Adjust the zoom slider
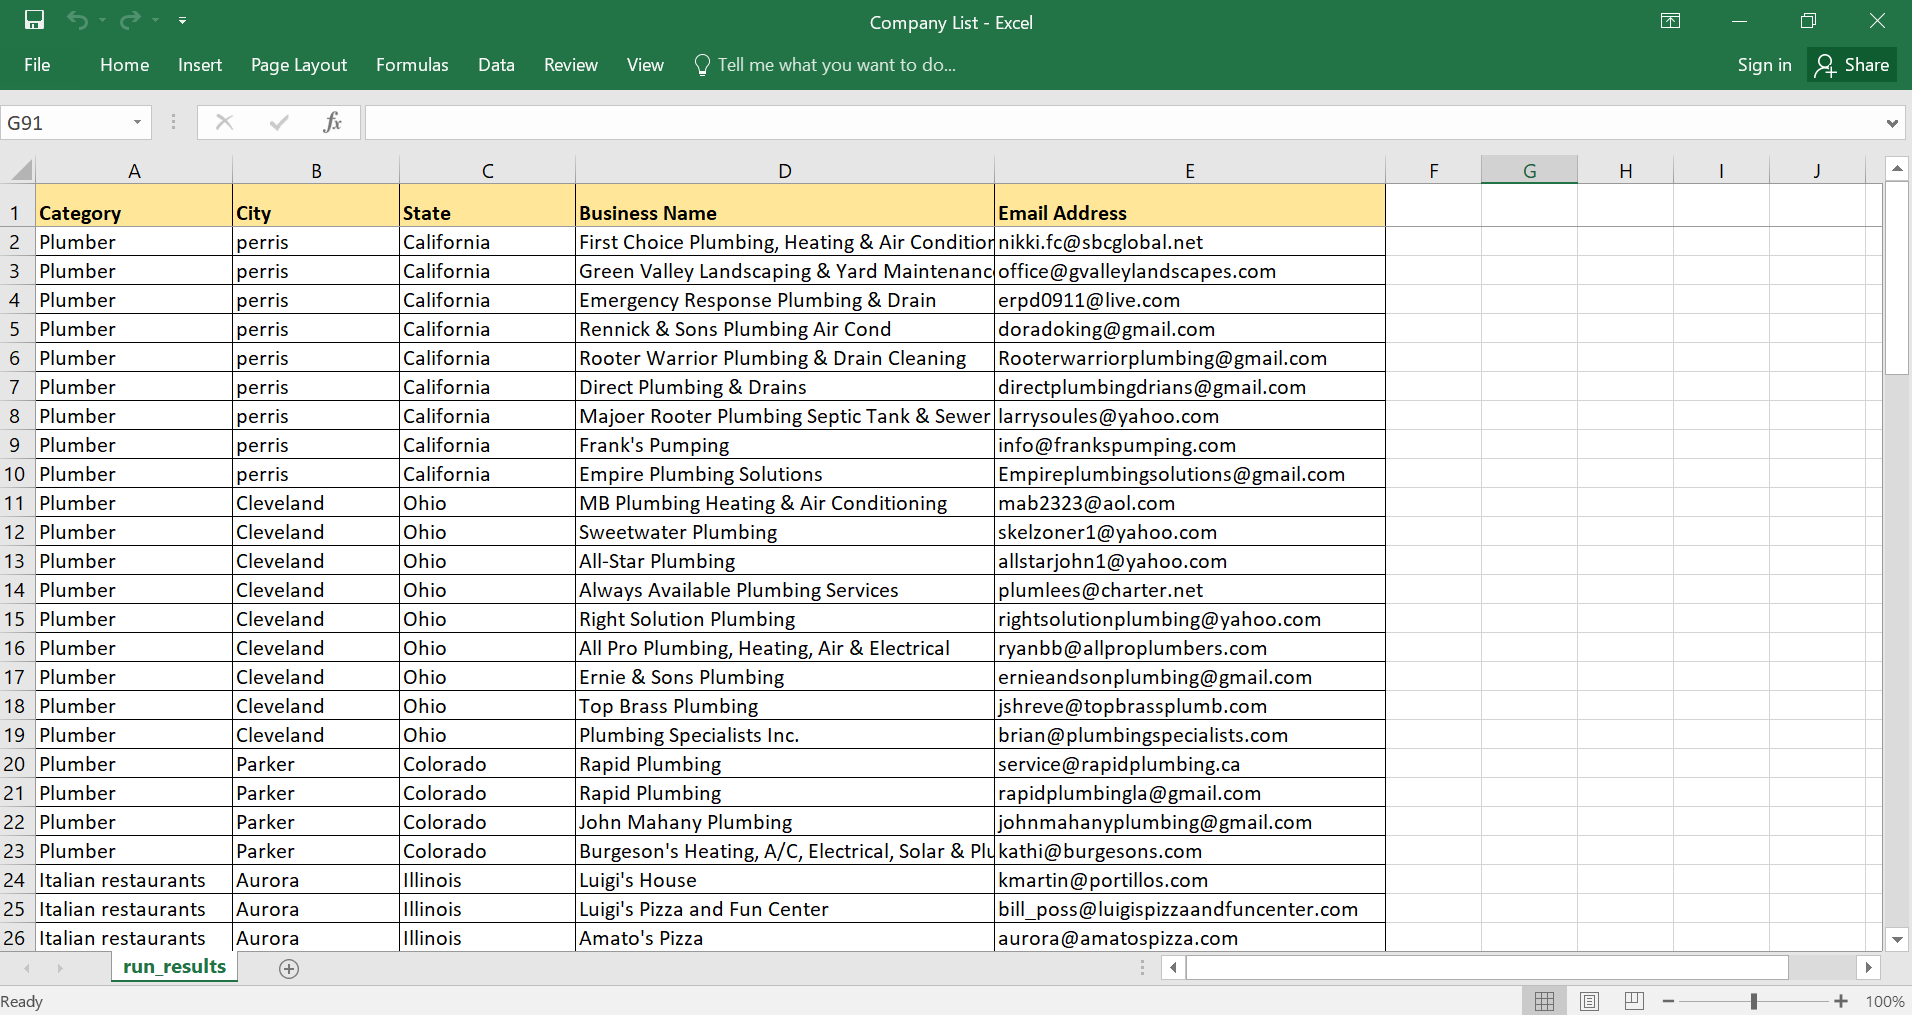The width and height of the screenshot is (1912, 1015). (x=1753, y=1000)
